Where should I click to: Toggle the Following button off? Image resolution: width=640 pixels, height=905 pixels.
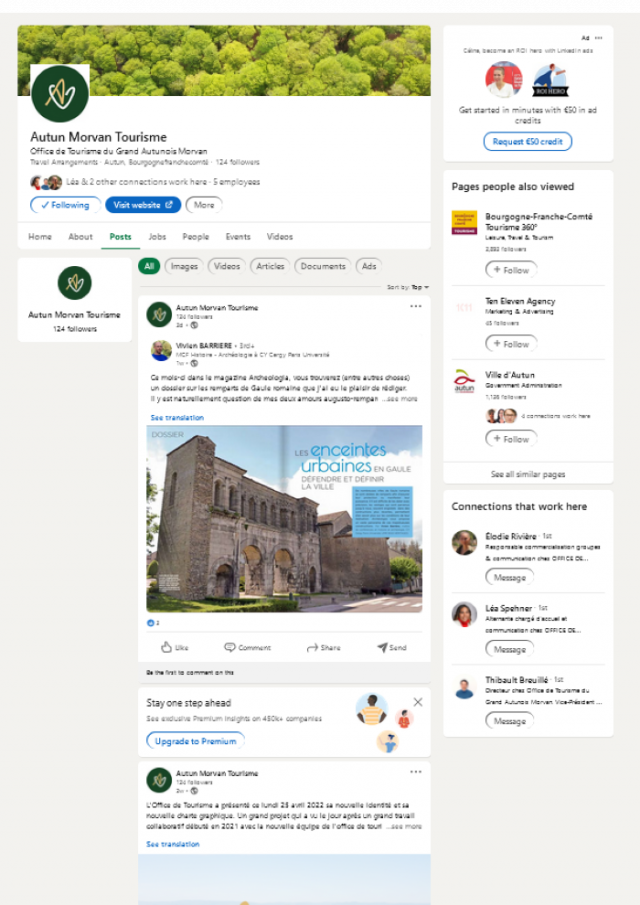click(x=65, y=205)
